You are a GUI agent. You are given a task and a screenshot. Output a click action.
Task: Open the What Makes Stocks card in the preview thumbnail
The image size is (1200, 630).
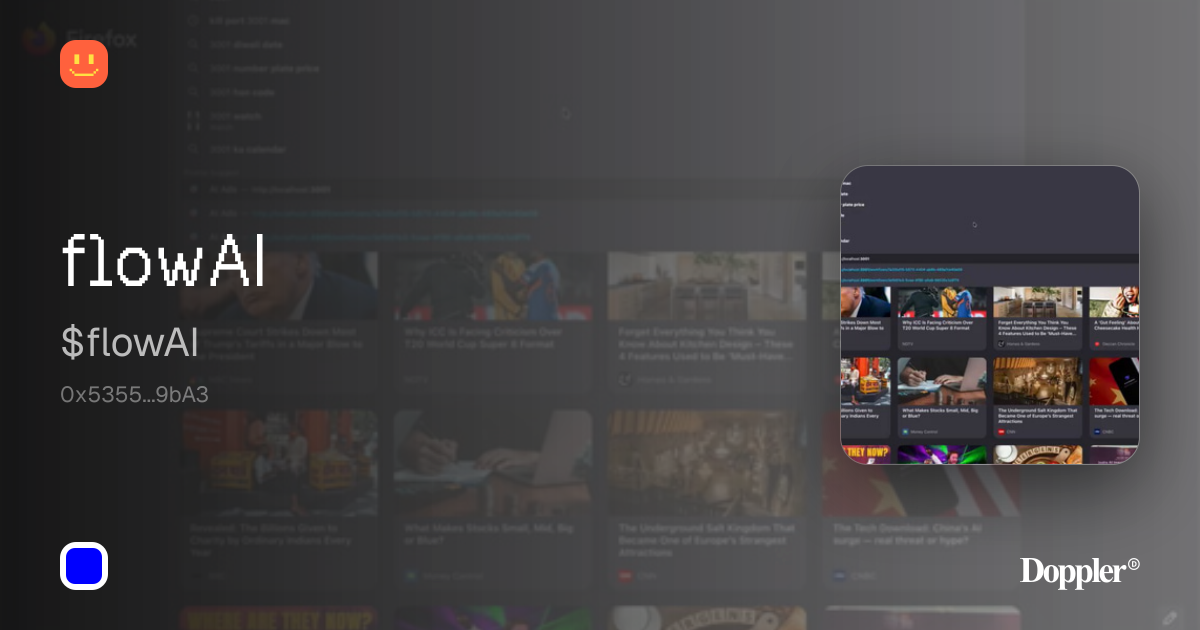coord(942,397)
